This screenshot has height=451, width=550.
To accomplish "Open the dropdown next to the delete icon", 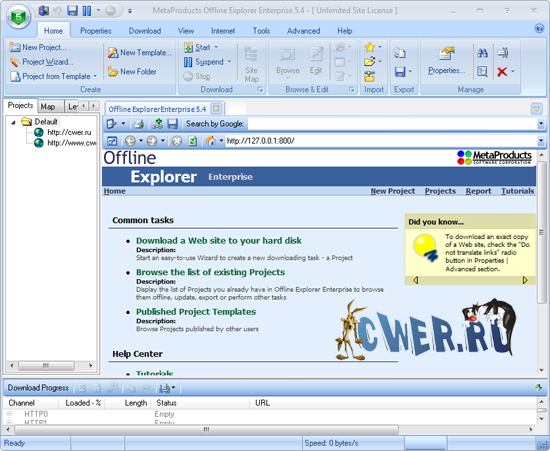I will click(x=513, y=72).
